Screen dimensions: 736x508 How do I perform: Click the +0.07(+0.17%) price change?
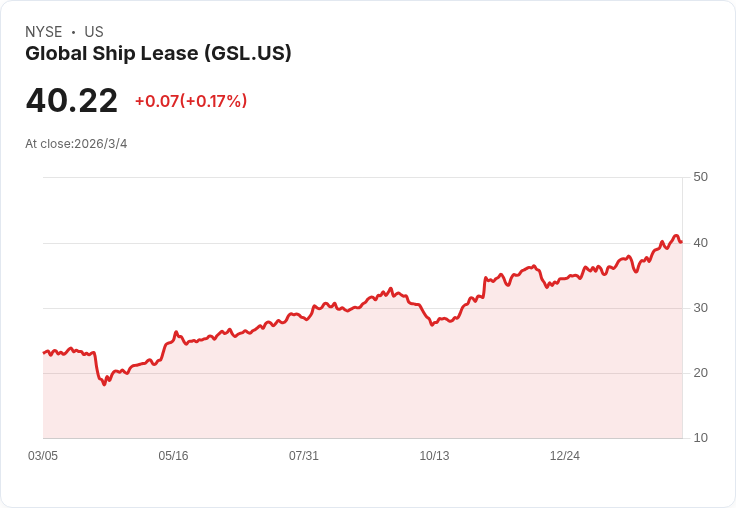click(x=191, y=101)
